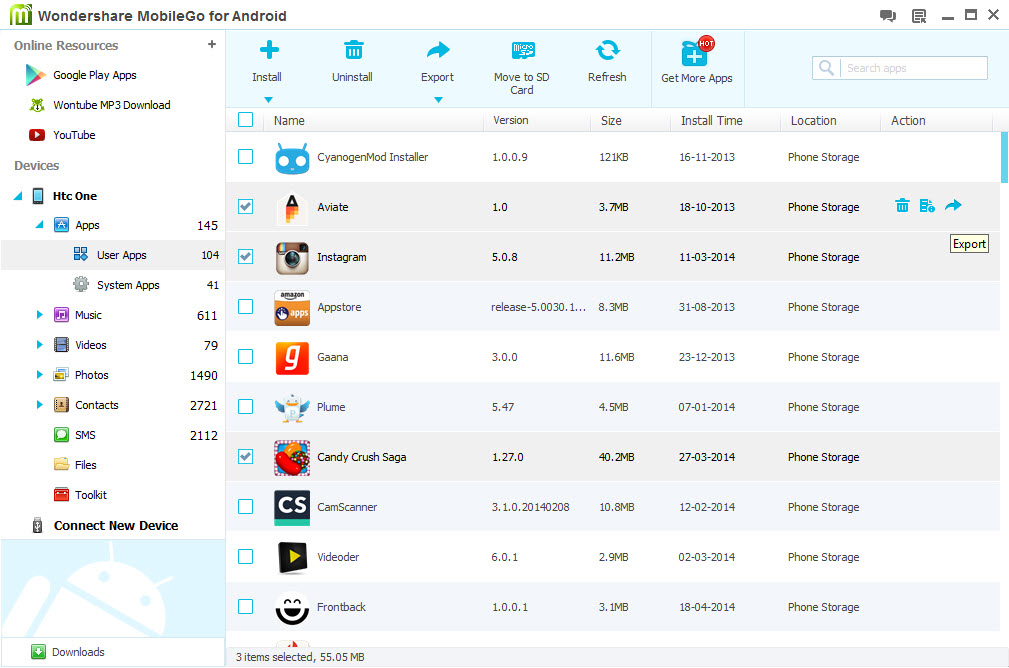Click the Export arrow icon in toolbar
This screenshot has height=668, width=1009.
(438, 50)
